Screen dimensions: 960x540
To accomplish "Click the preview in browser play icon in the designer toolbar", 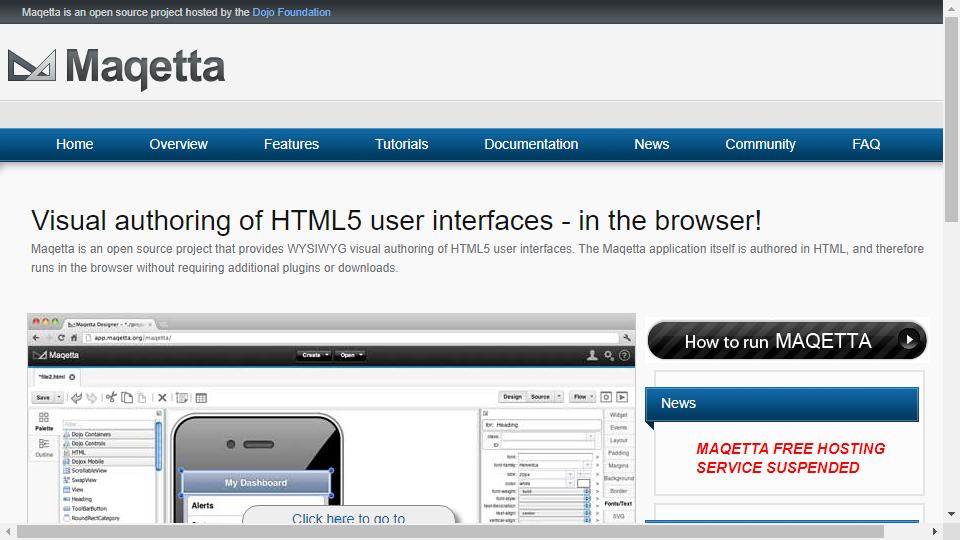I will (x=622, y=397).
